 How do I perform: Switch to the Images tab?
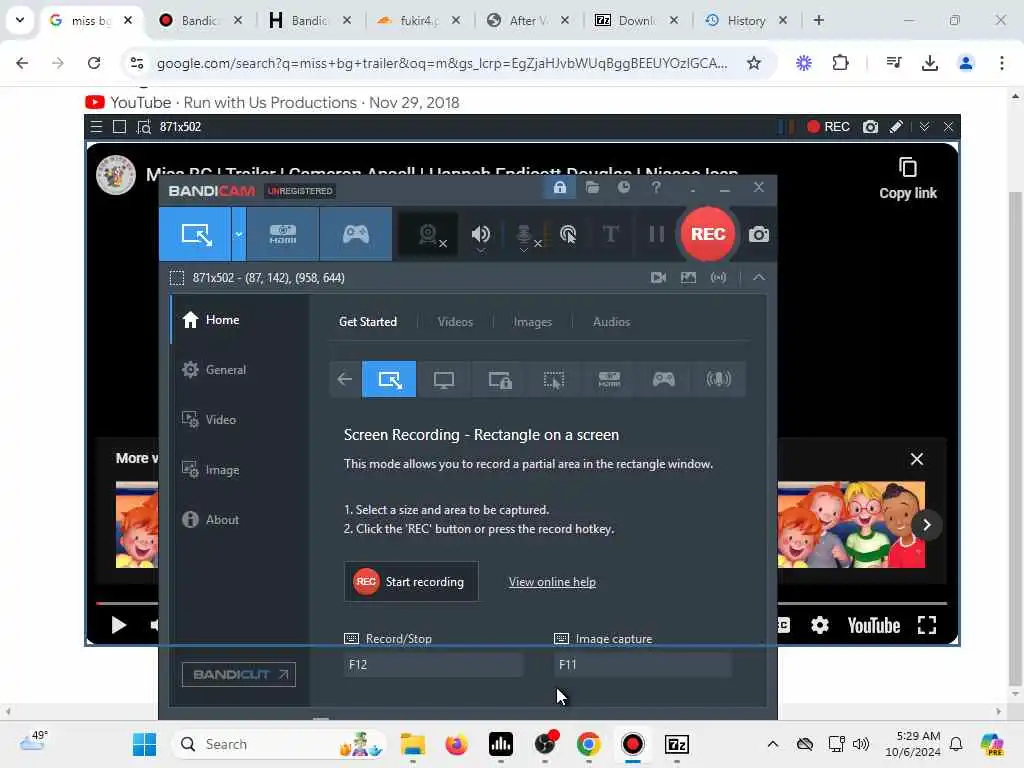(532, 322)
